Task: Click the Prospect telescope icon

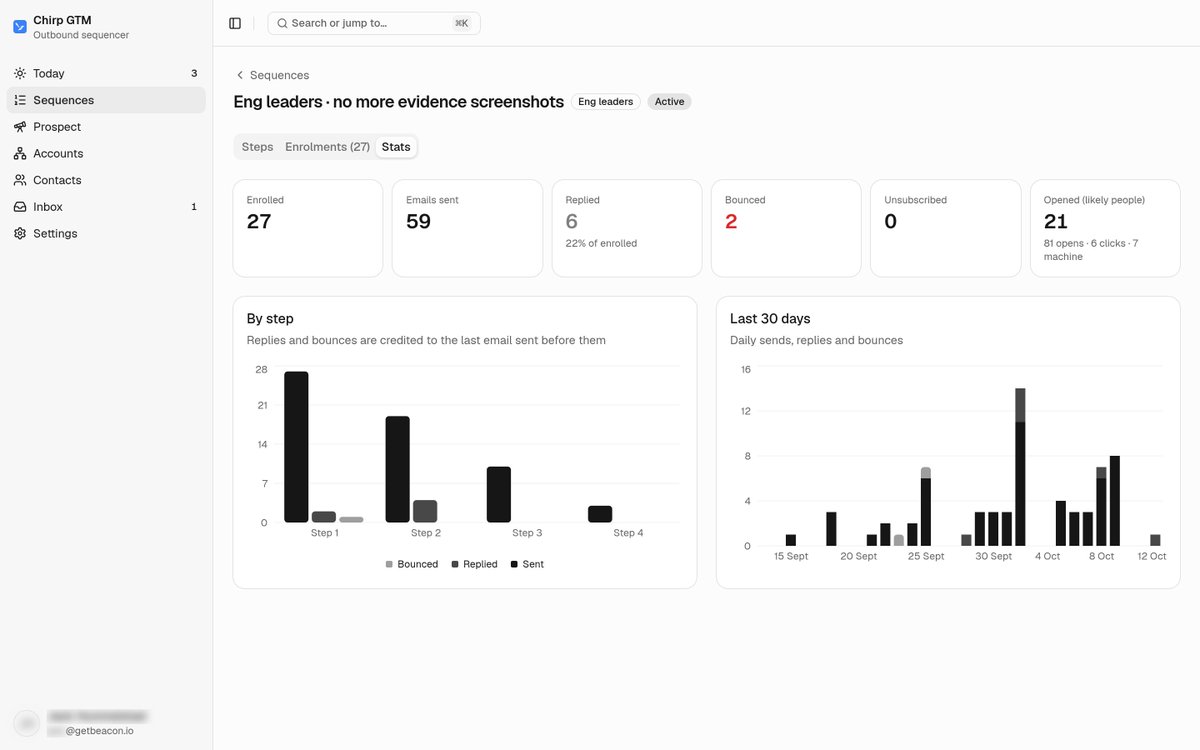Action: (20, 127)
